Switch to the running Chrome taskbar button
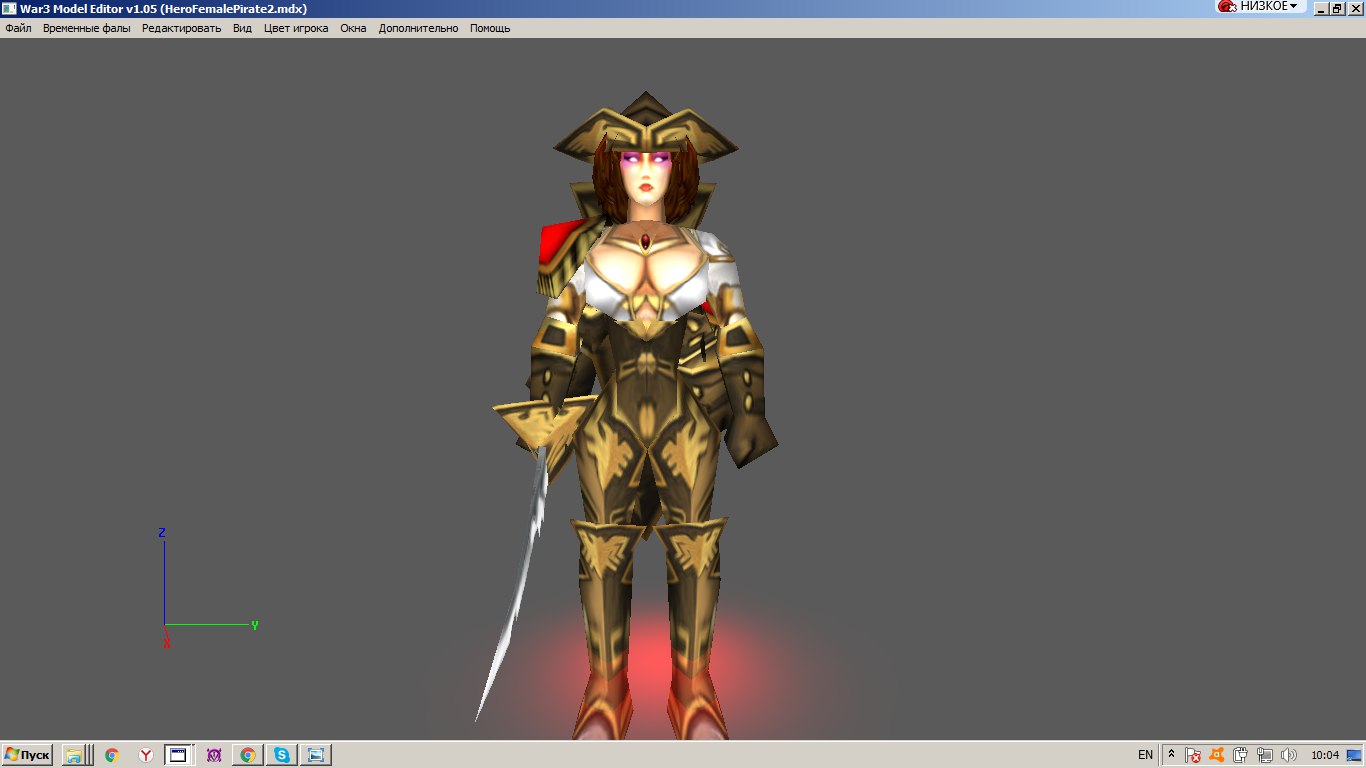The image size is (1366, 768). click(247, 755)
